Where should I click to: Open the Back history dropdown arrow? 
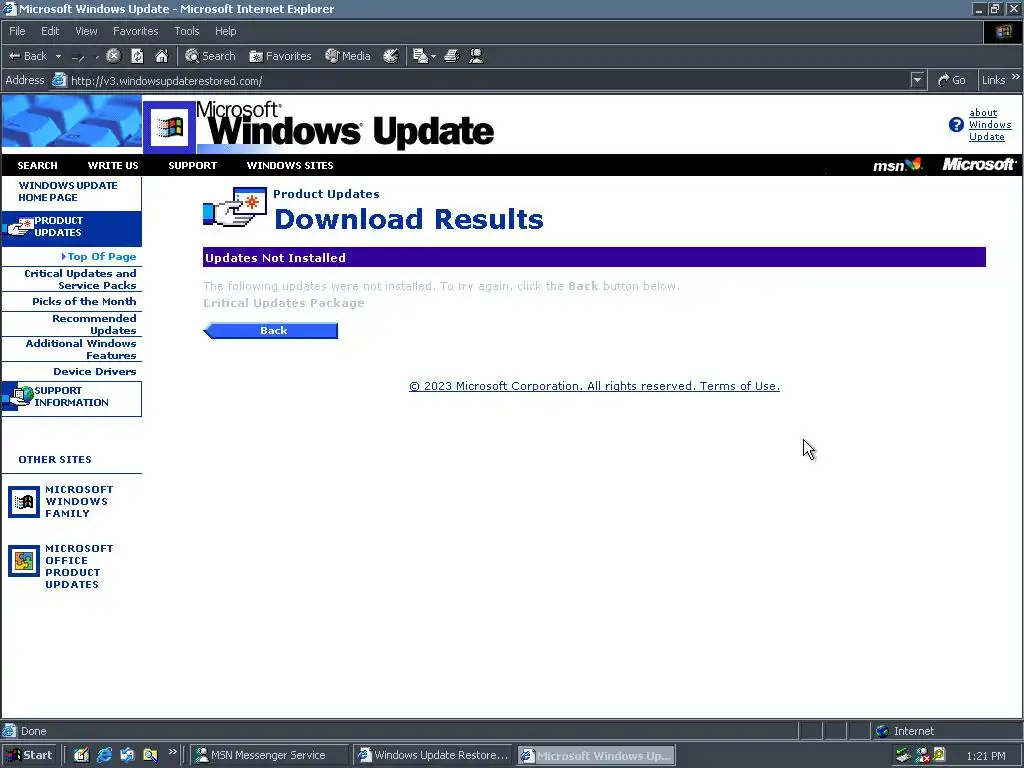[x=58, y=57]
